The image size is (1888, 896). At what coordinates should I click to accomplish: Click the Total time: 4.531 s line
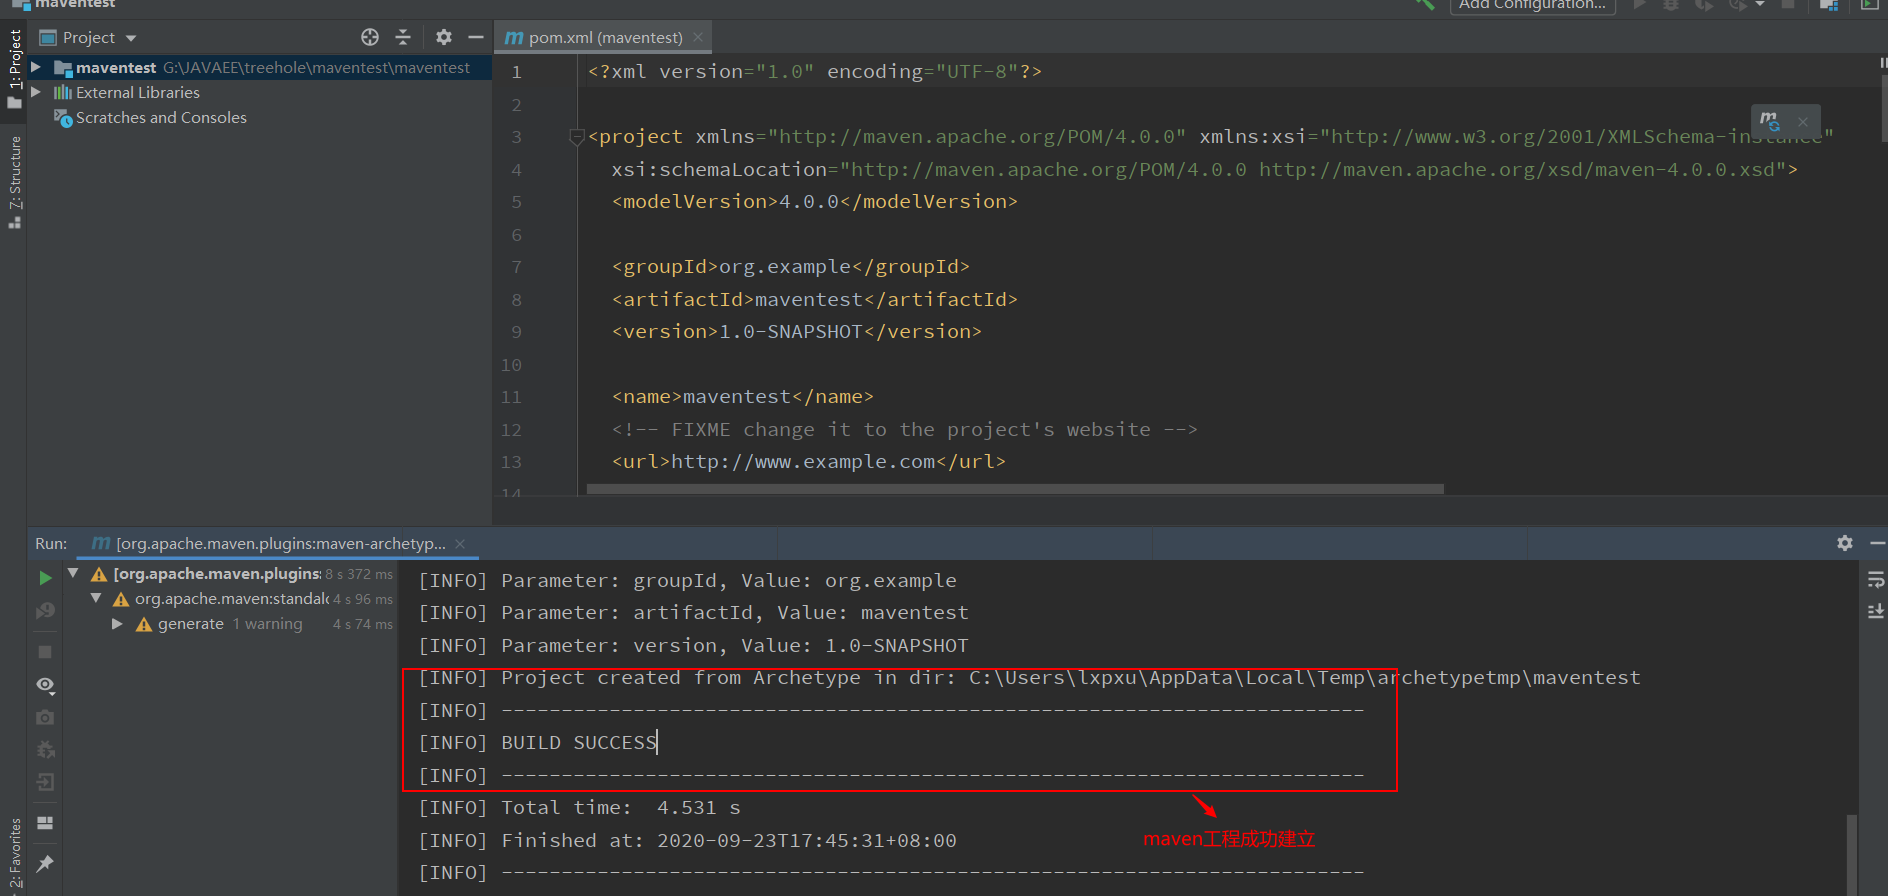[x=580, y=807]
